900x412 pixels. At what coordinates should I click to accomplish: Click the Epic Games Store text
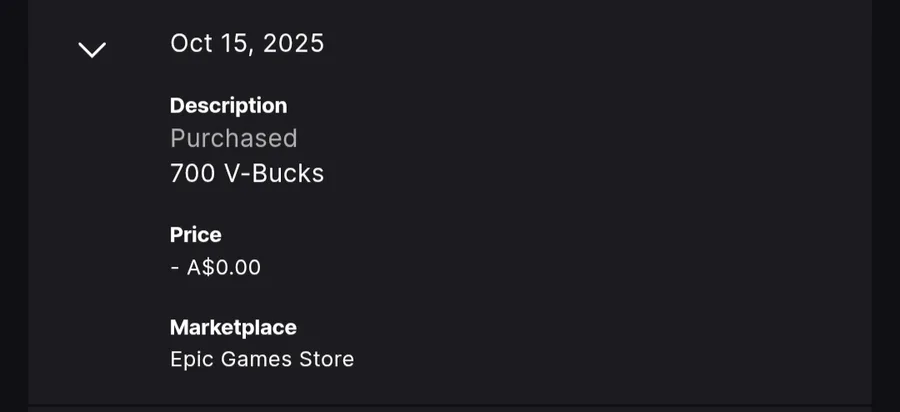[262, 359]
